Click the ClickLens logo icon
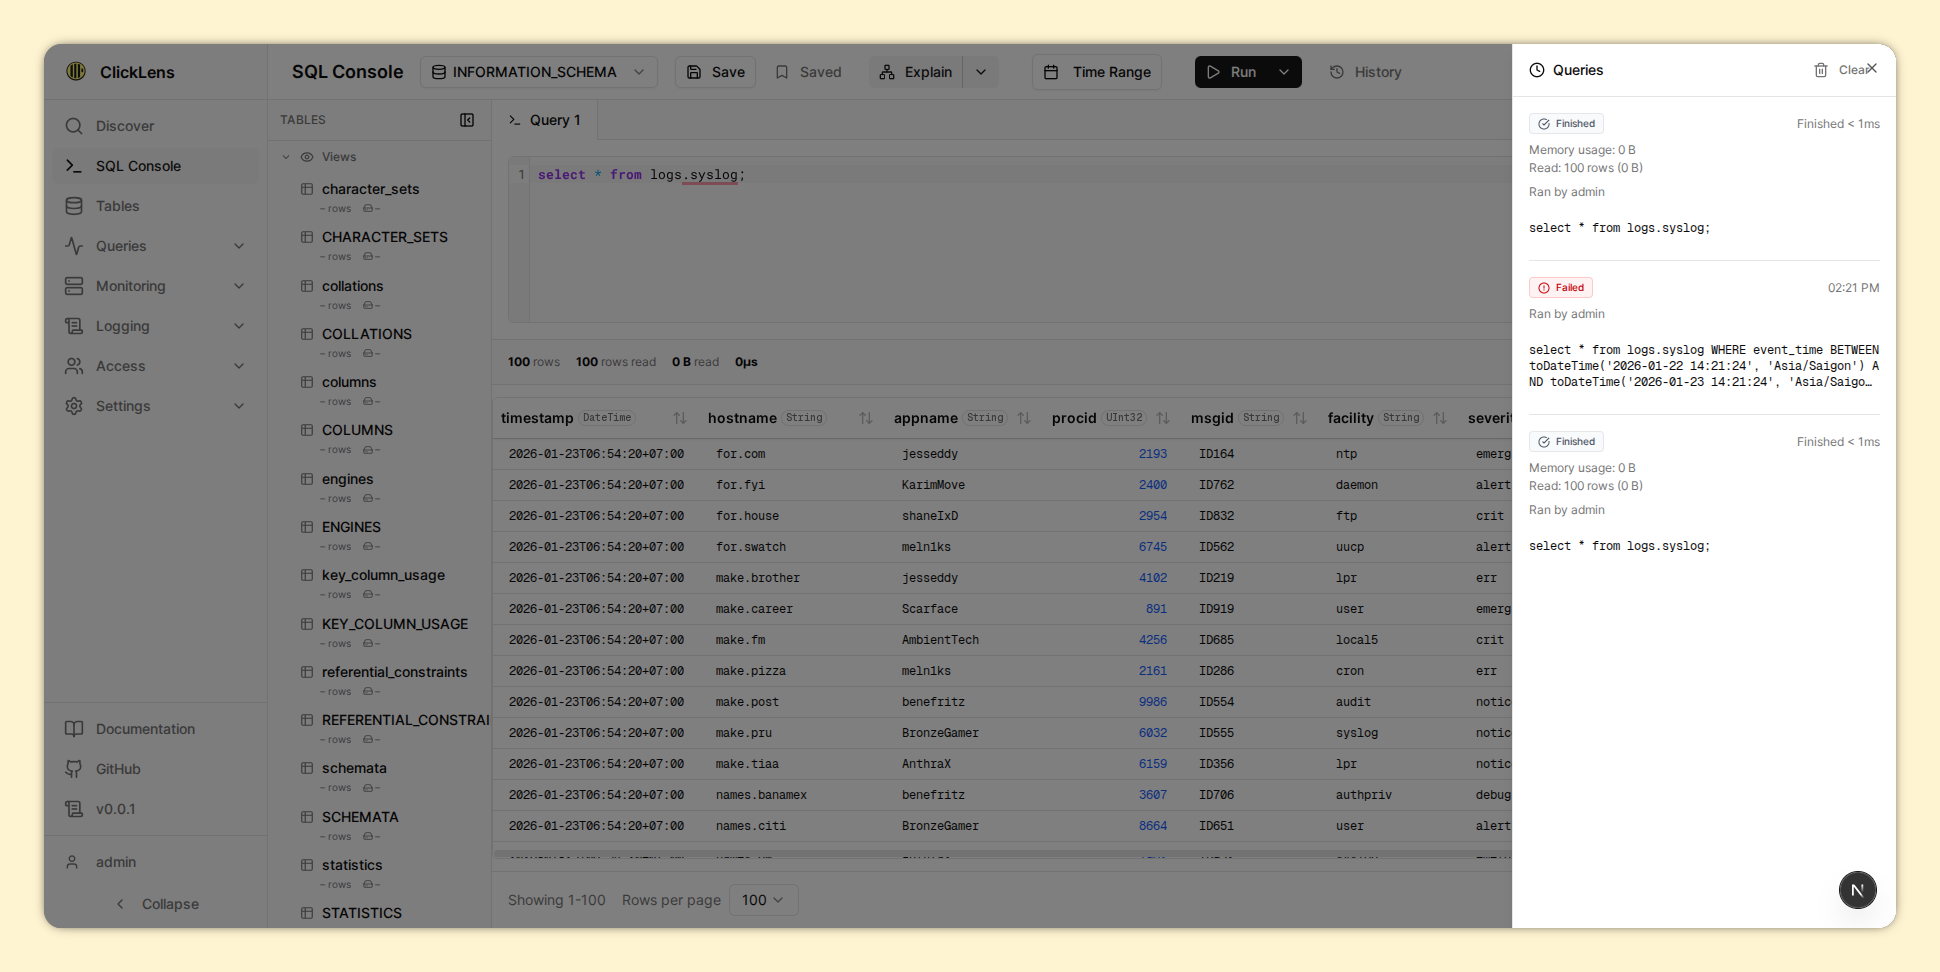The height and width of the screenshot is (972, 1940). point(76,71)
